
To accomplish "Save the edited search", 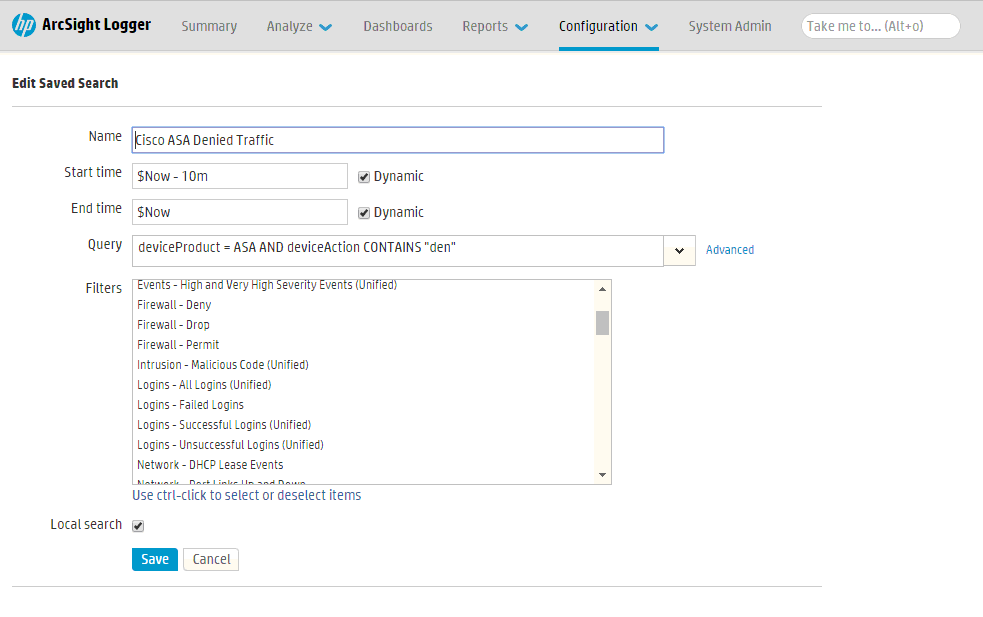I will (155, 559).
